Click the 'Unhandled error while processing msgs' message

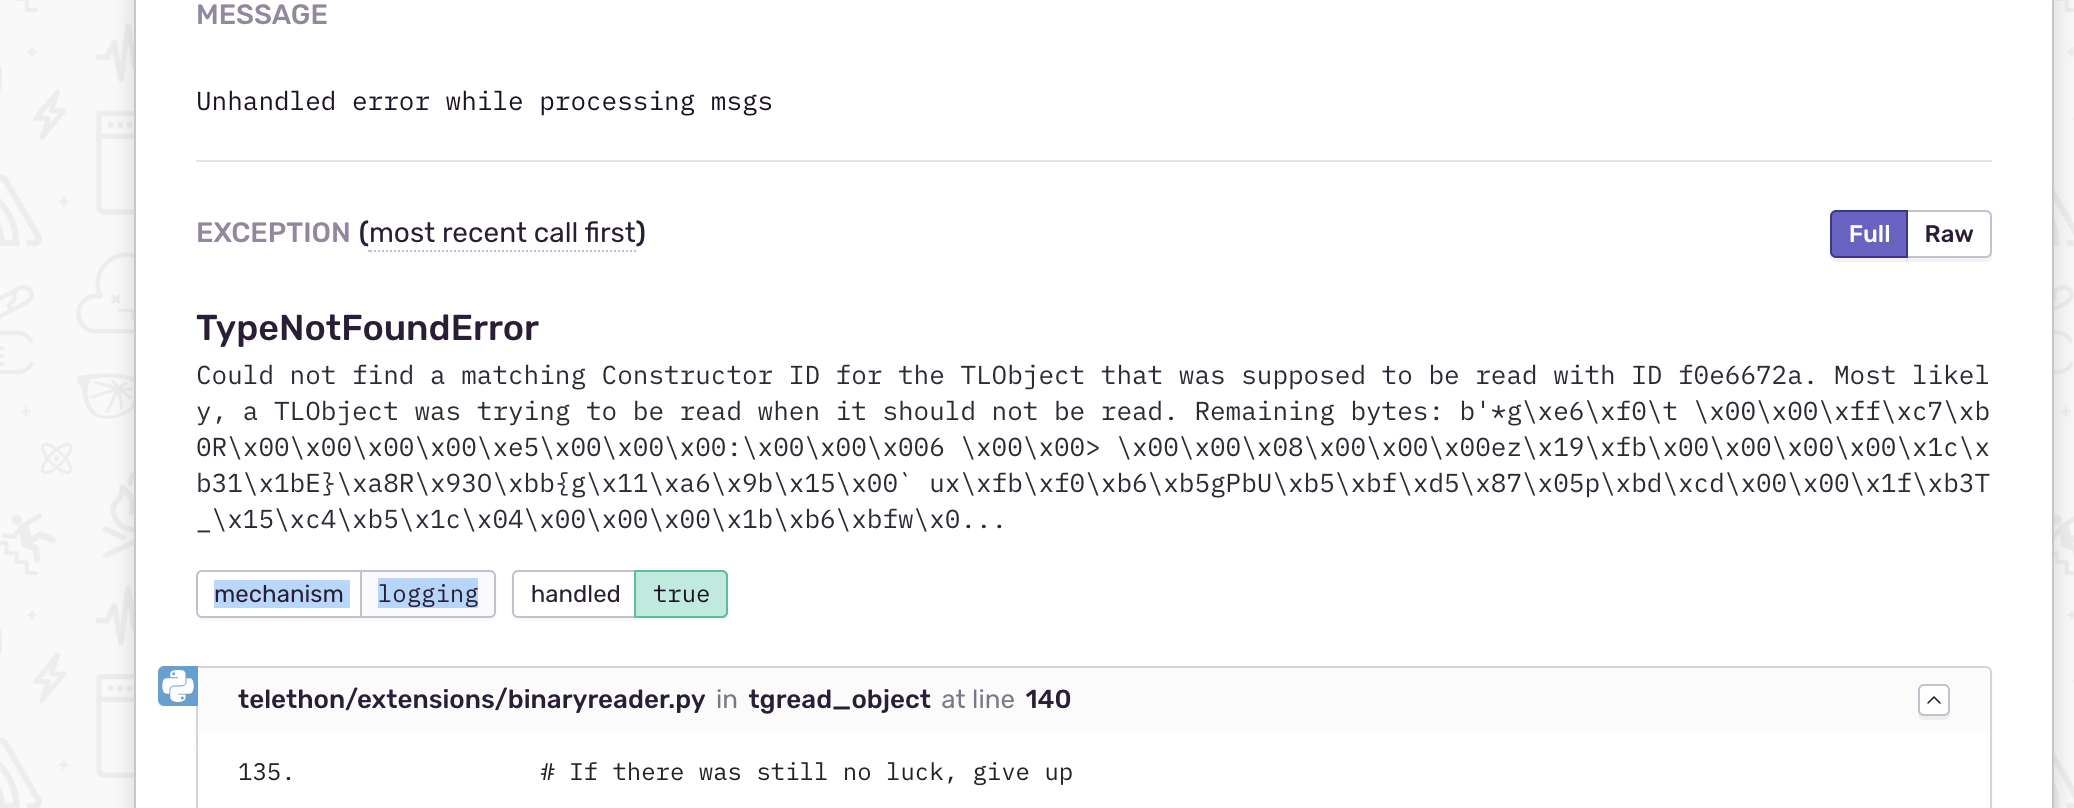pyautogui.click(x=484, y=101)
